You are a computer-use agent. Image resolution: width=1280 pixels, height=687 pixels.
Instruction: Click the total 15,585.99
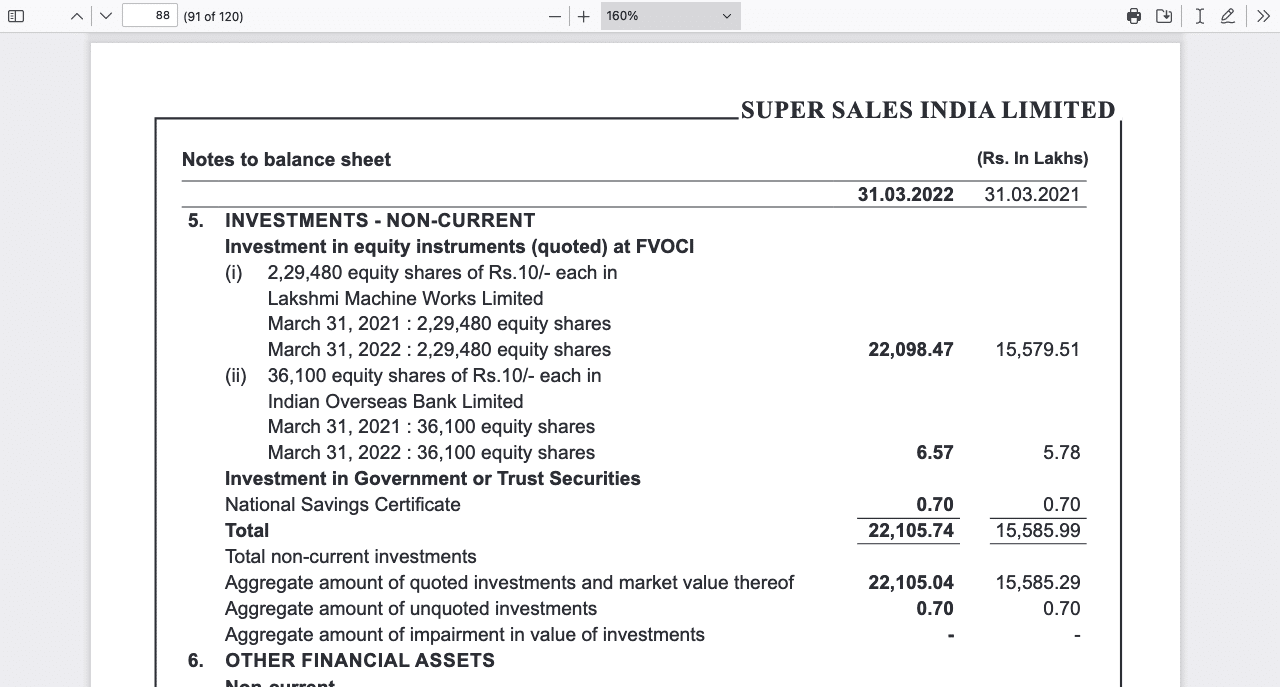(1038, 531)
